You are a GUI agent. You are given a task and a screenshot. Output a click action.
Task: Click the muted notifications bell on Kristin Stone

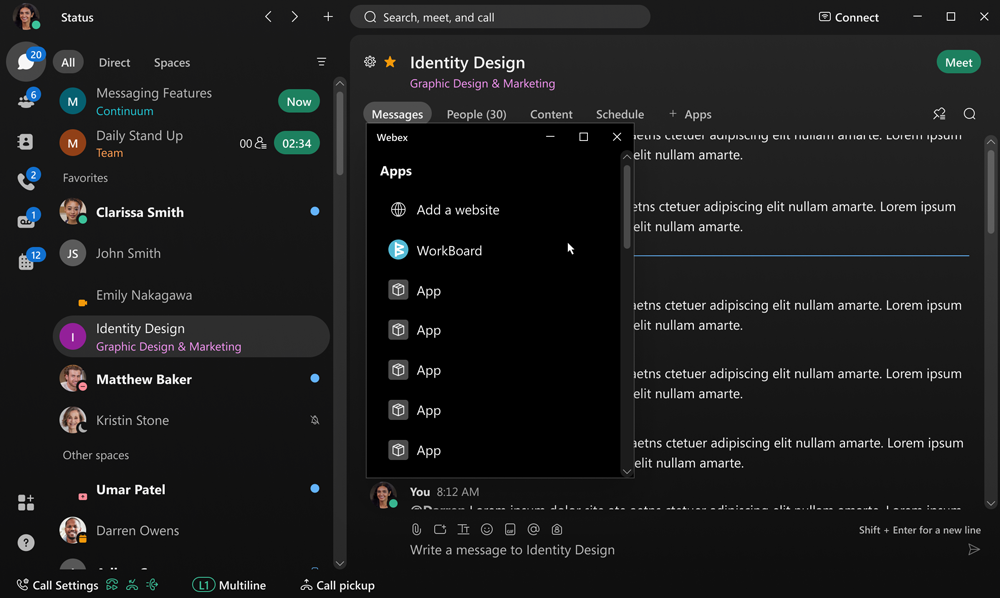[x=314, y=420]
